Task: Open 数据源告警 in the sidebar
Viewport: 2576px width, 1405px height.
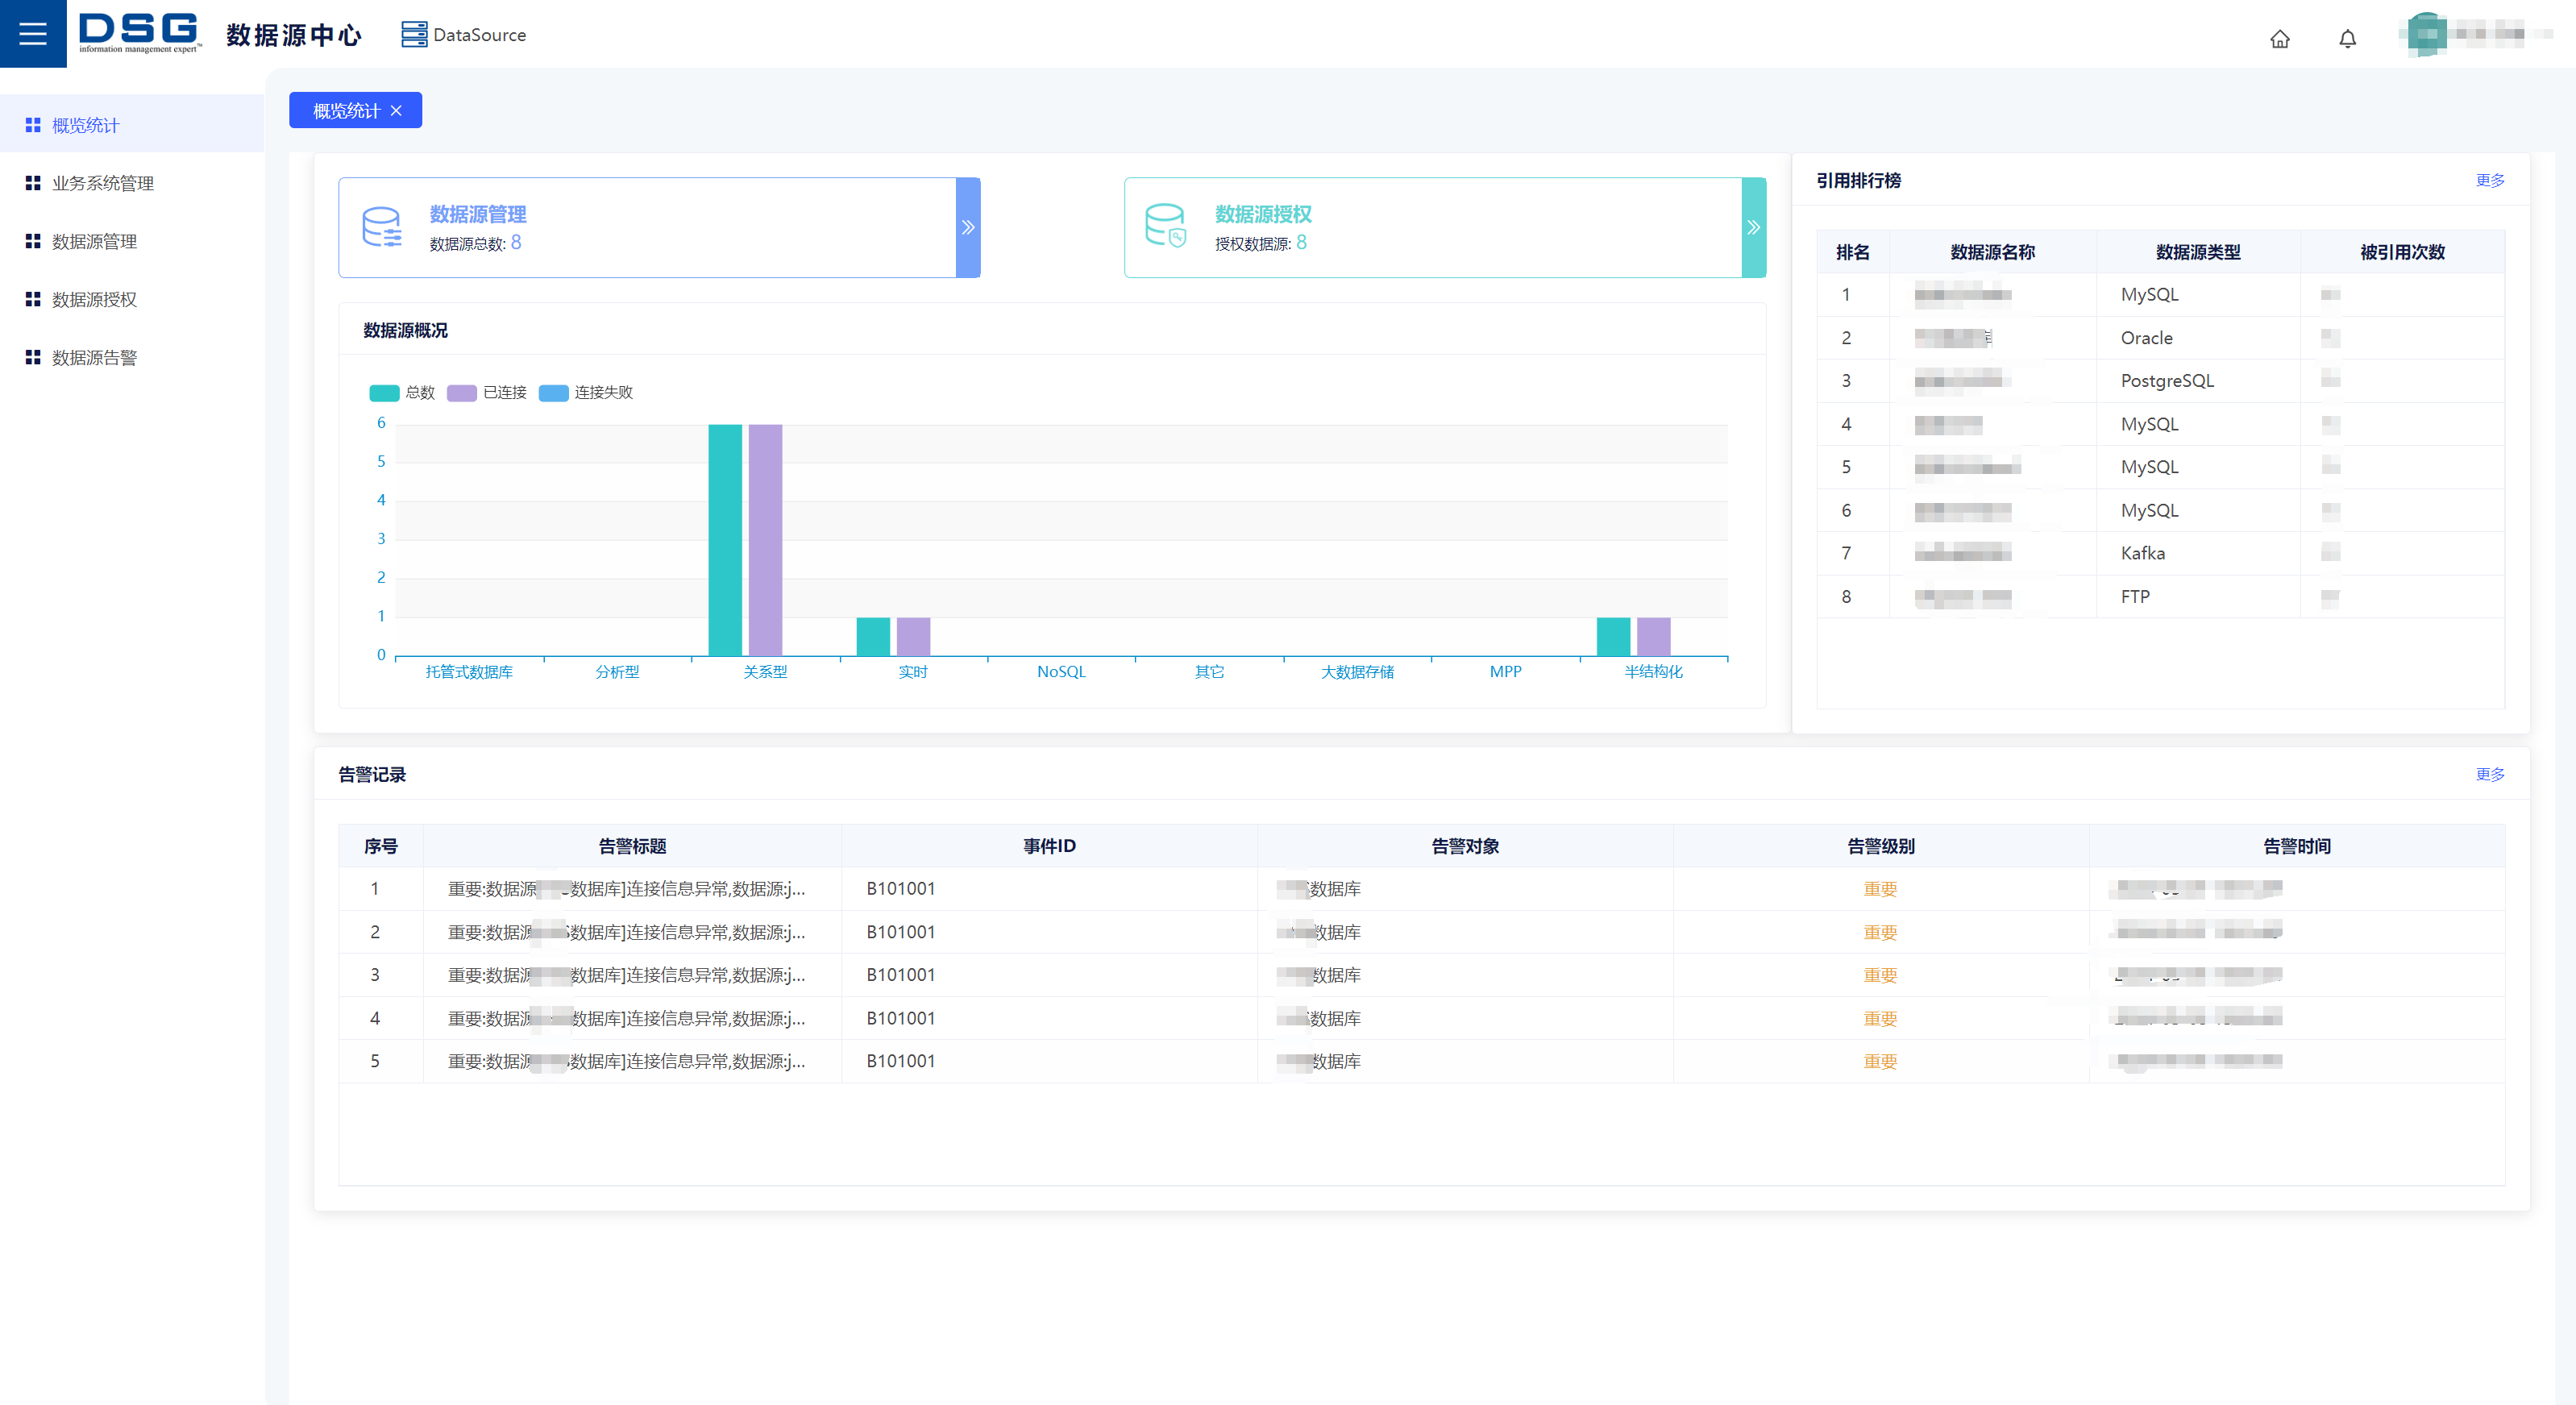Action: coord(94,357)
